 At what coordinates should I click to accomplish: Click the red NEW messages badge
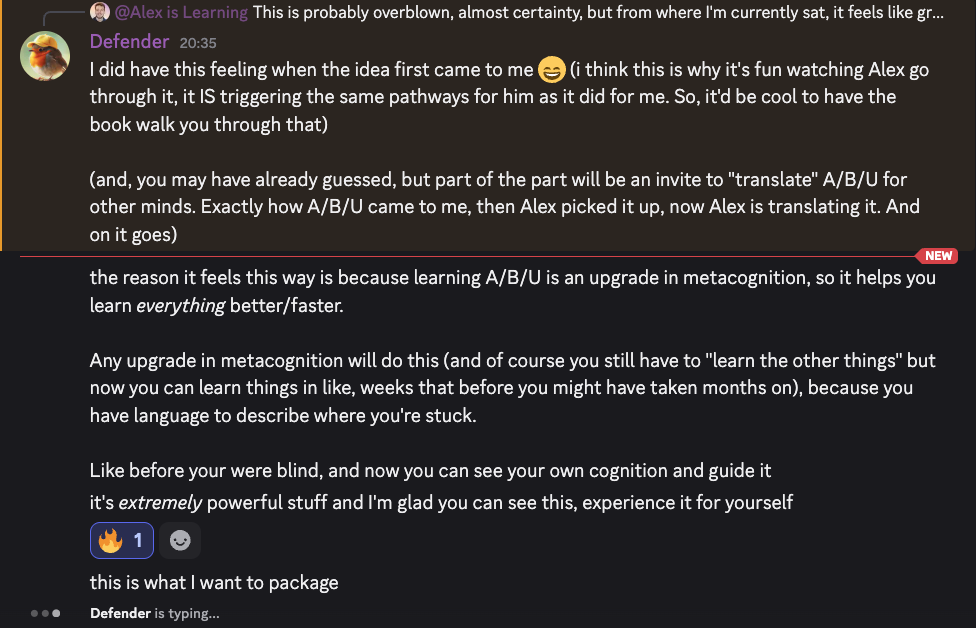click(937, 256)
